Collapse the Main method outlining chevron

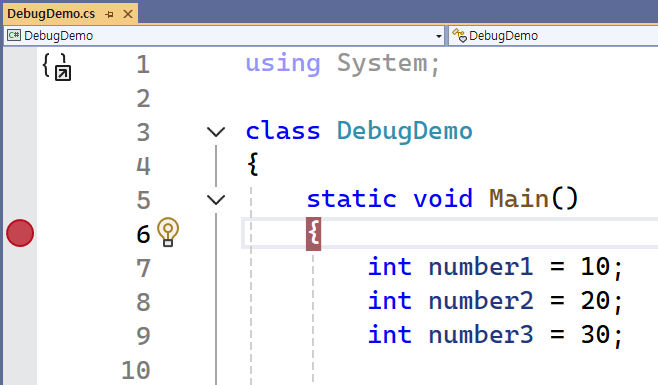click(216, 199)
